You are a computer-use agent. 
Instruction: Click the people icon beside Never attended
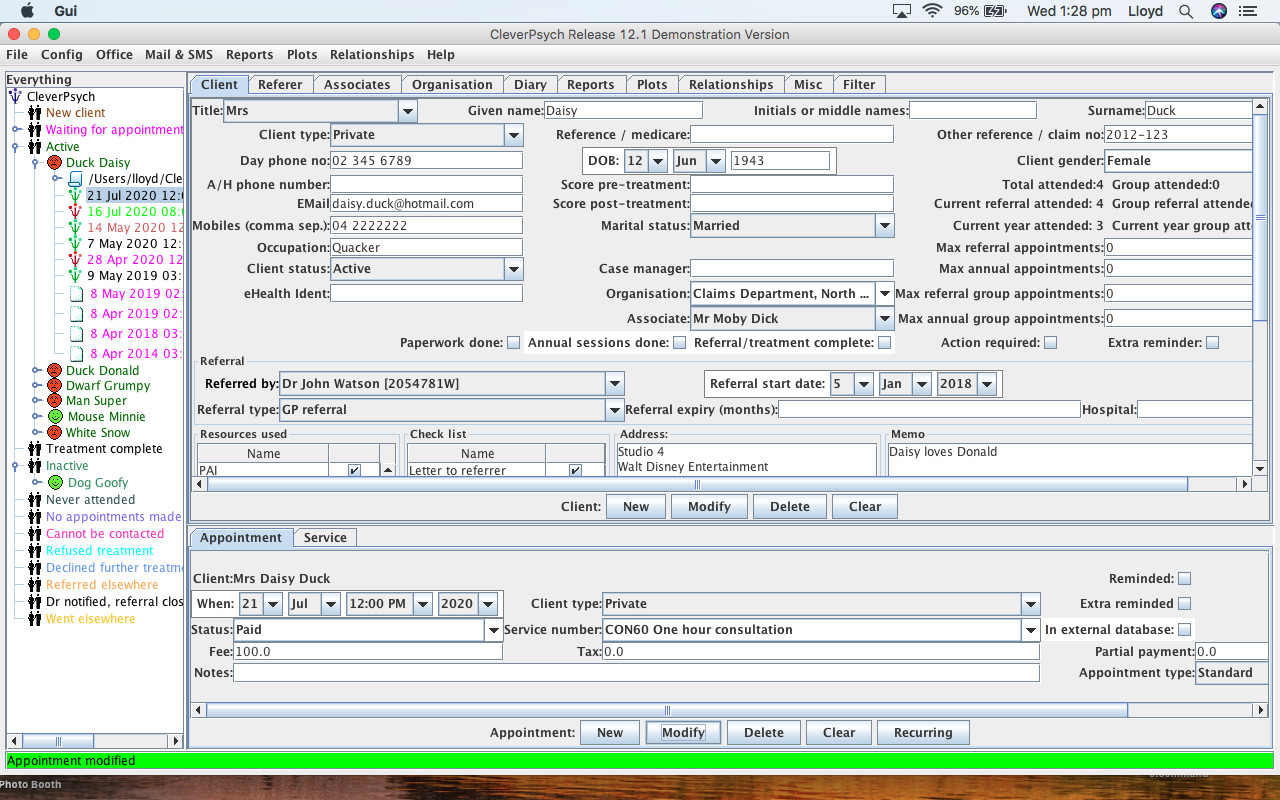(35, 500)
